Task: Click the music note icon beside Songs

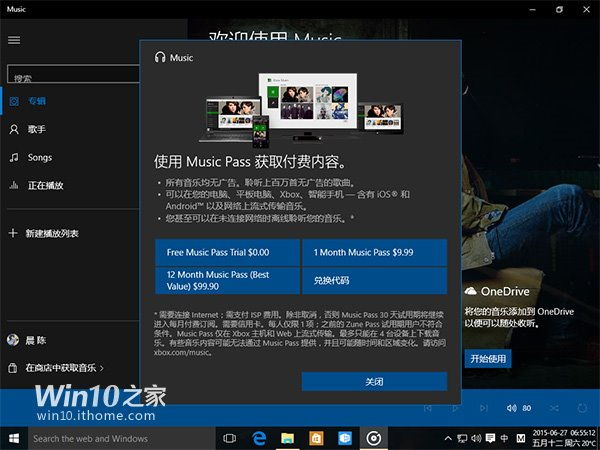Action: pyautogui.click(x=14, y=157)
